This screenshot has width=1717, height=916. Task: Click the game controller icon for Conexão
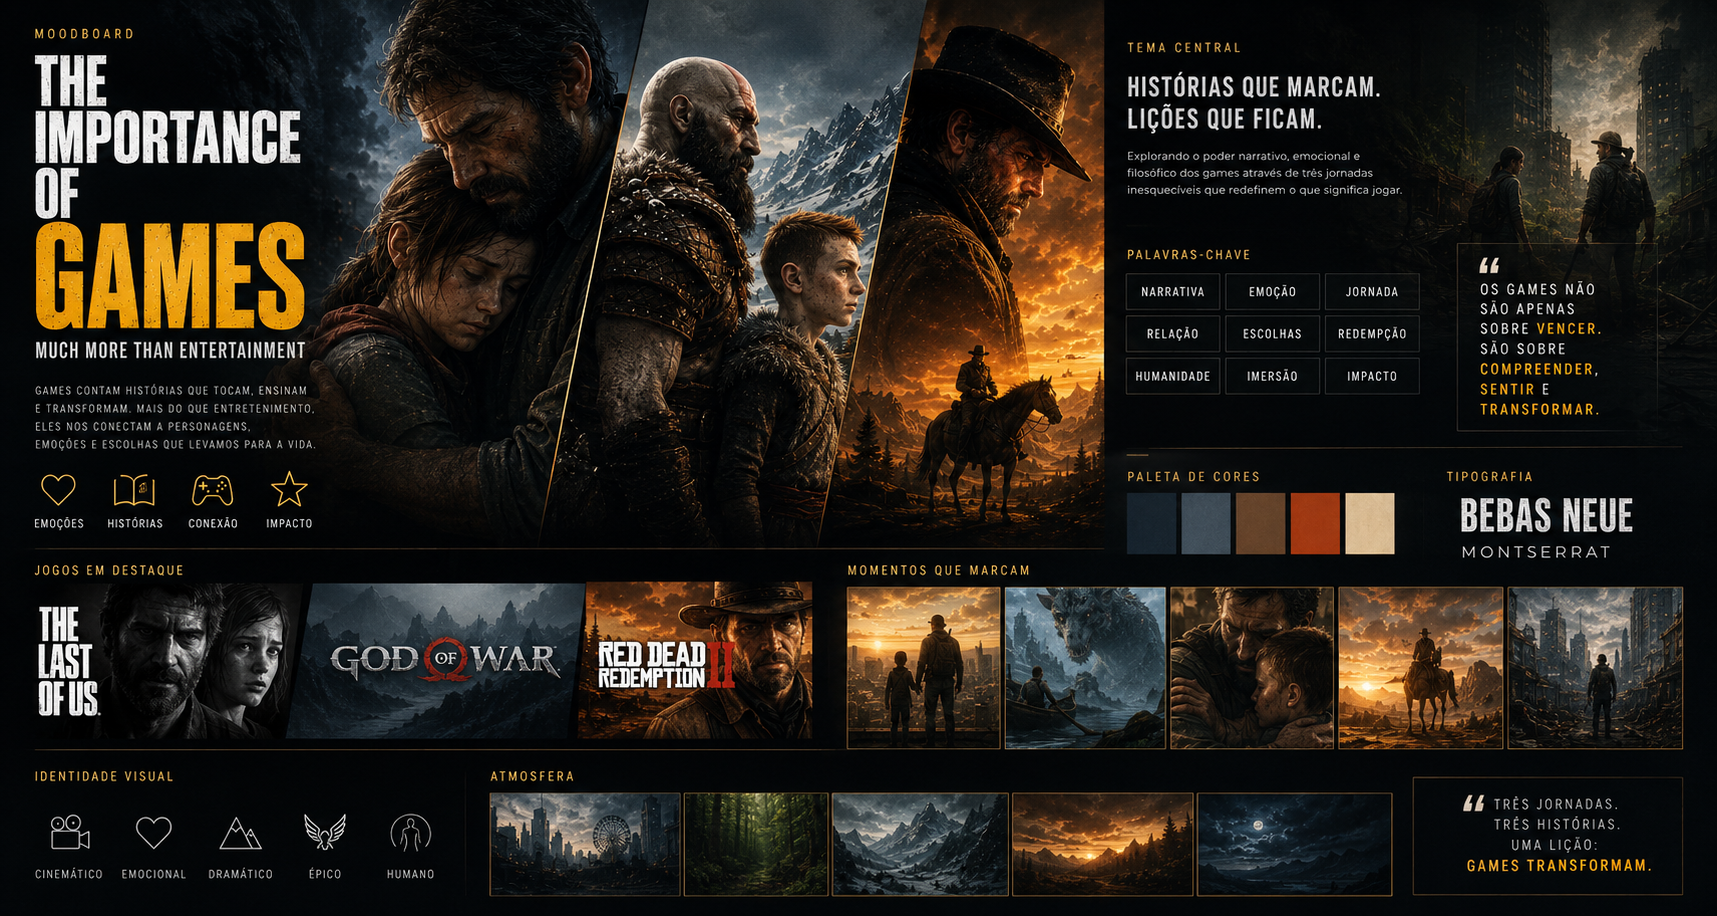(x=212, y=490)
